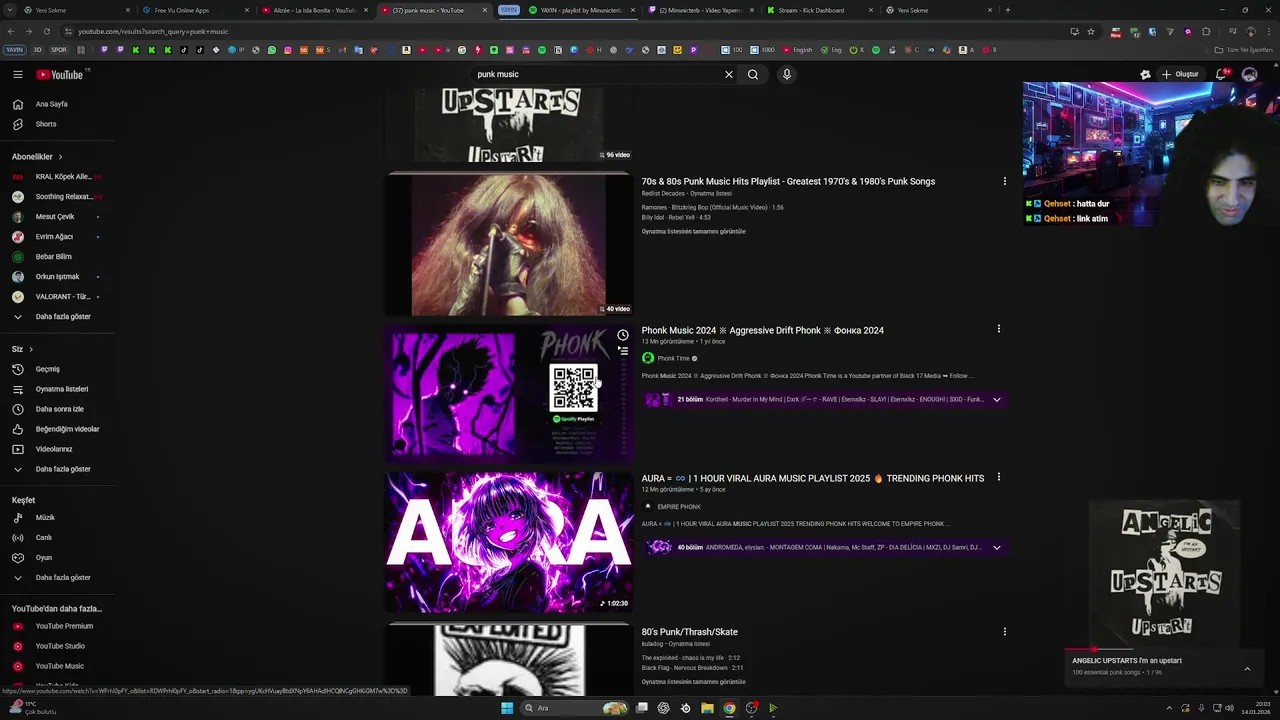Open options menu for the Phonk Music 2024 video
This screenshot has height=720, width=1280.
[998, 329]
